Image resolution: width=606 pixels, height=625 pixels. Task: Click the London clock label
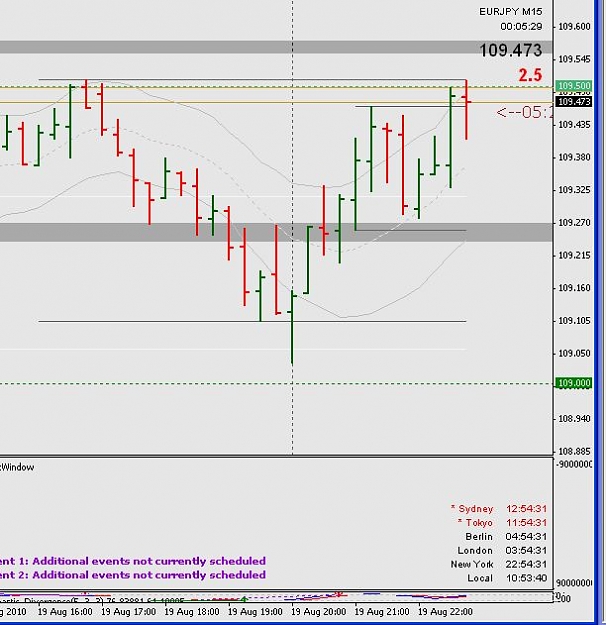click(475, 550)
